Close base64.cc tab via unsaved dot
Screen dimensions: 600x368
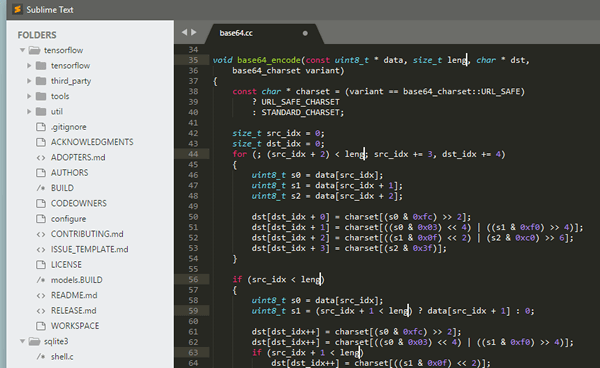(305, 33)
